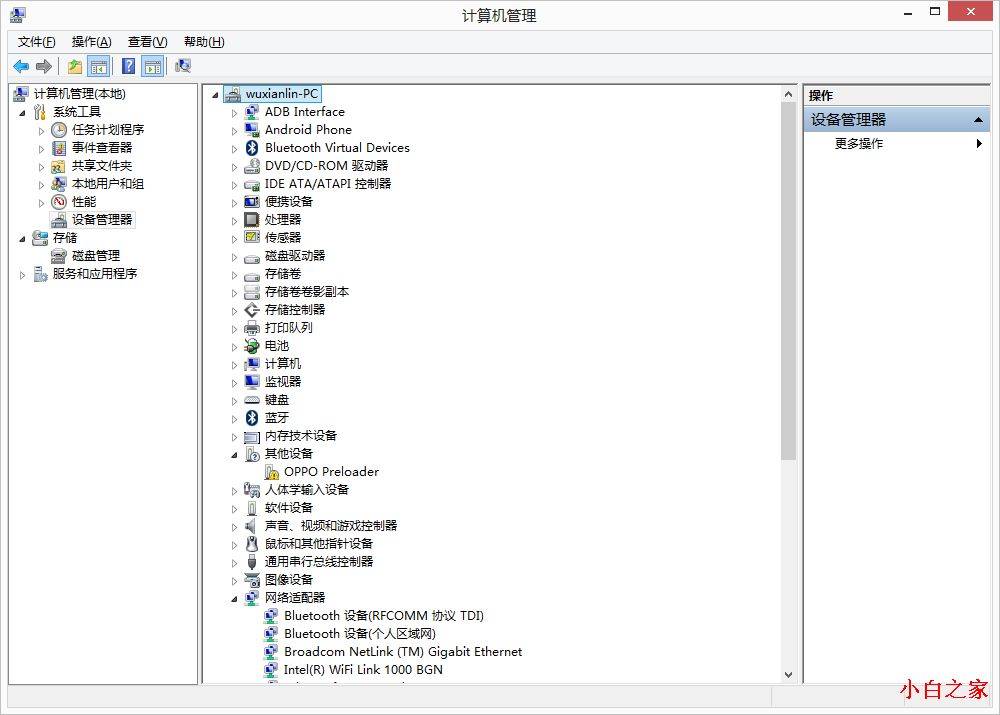Expand the 本地用户和组 node

pos(41,185)
